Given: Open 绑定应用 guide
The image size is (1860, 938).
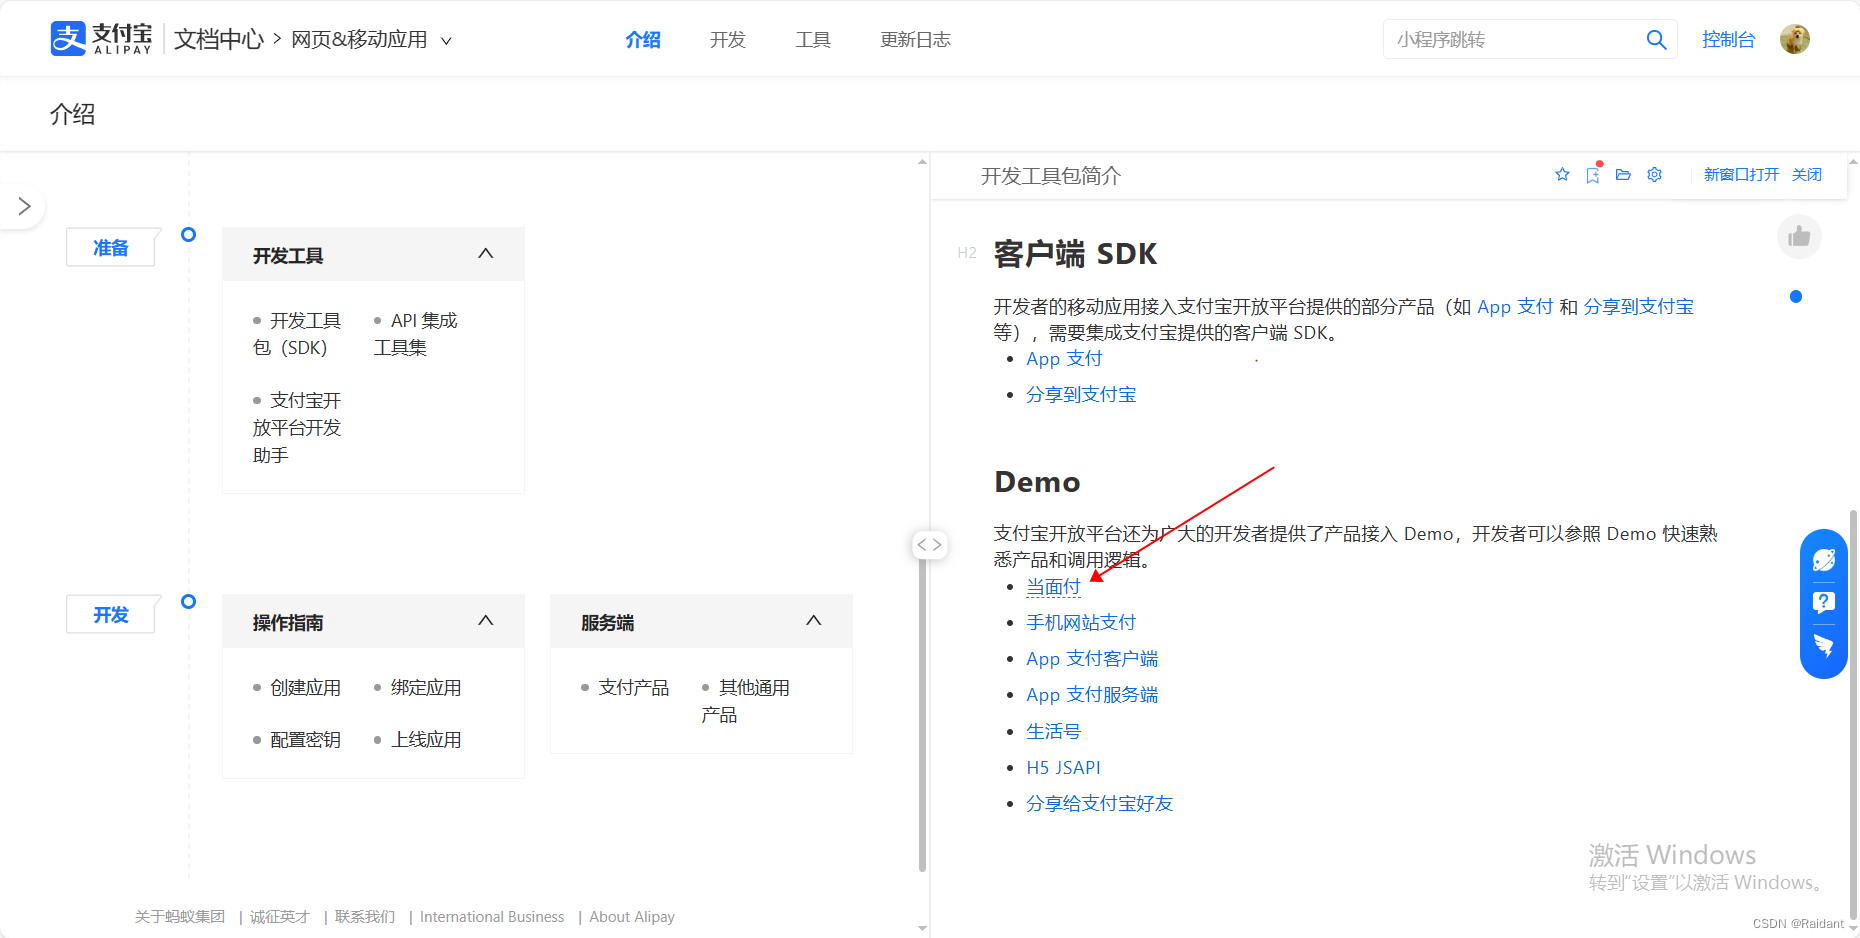Looking at the screenshot, I should click(426, 688).
